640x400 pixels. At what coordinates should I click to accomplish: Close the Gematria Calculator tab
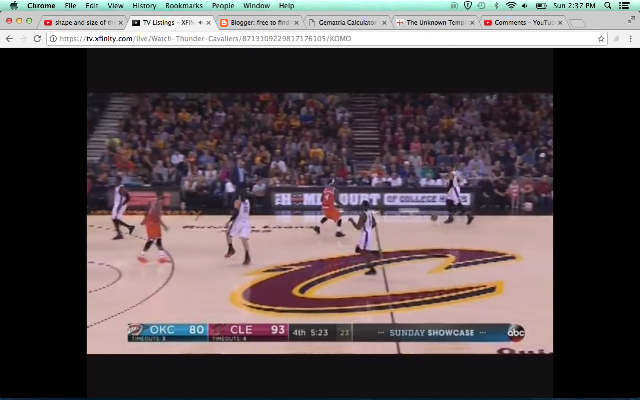click(384, 23)
